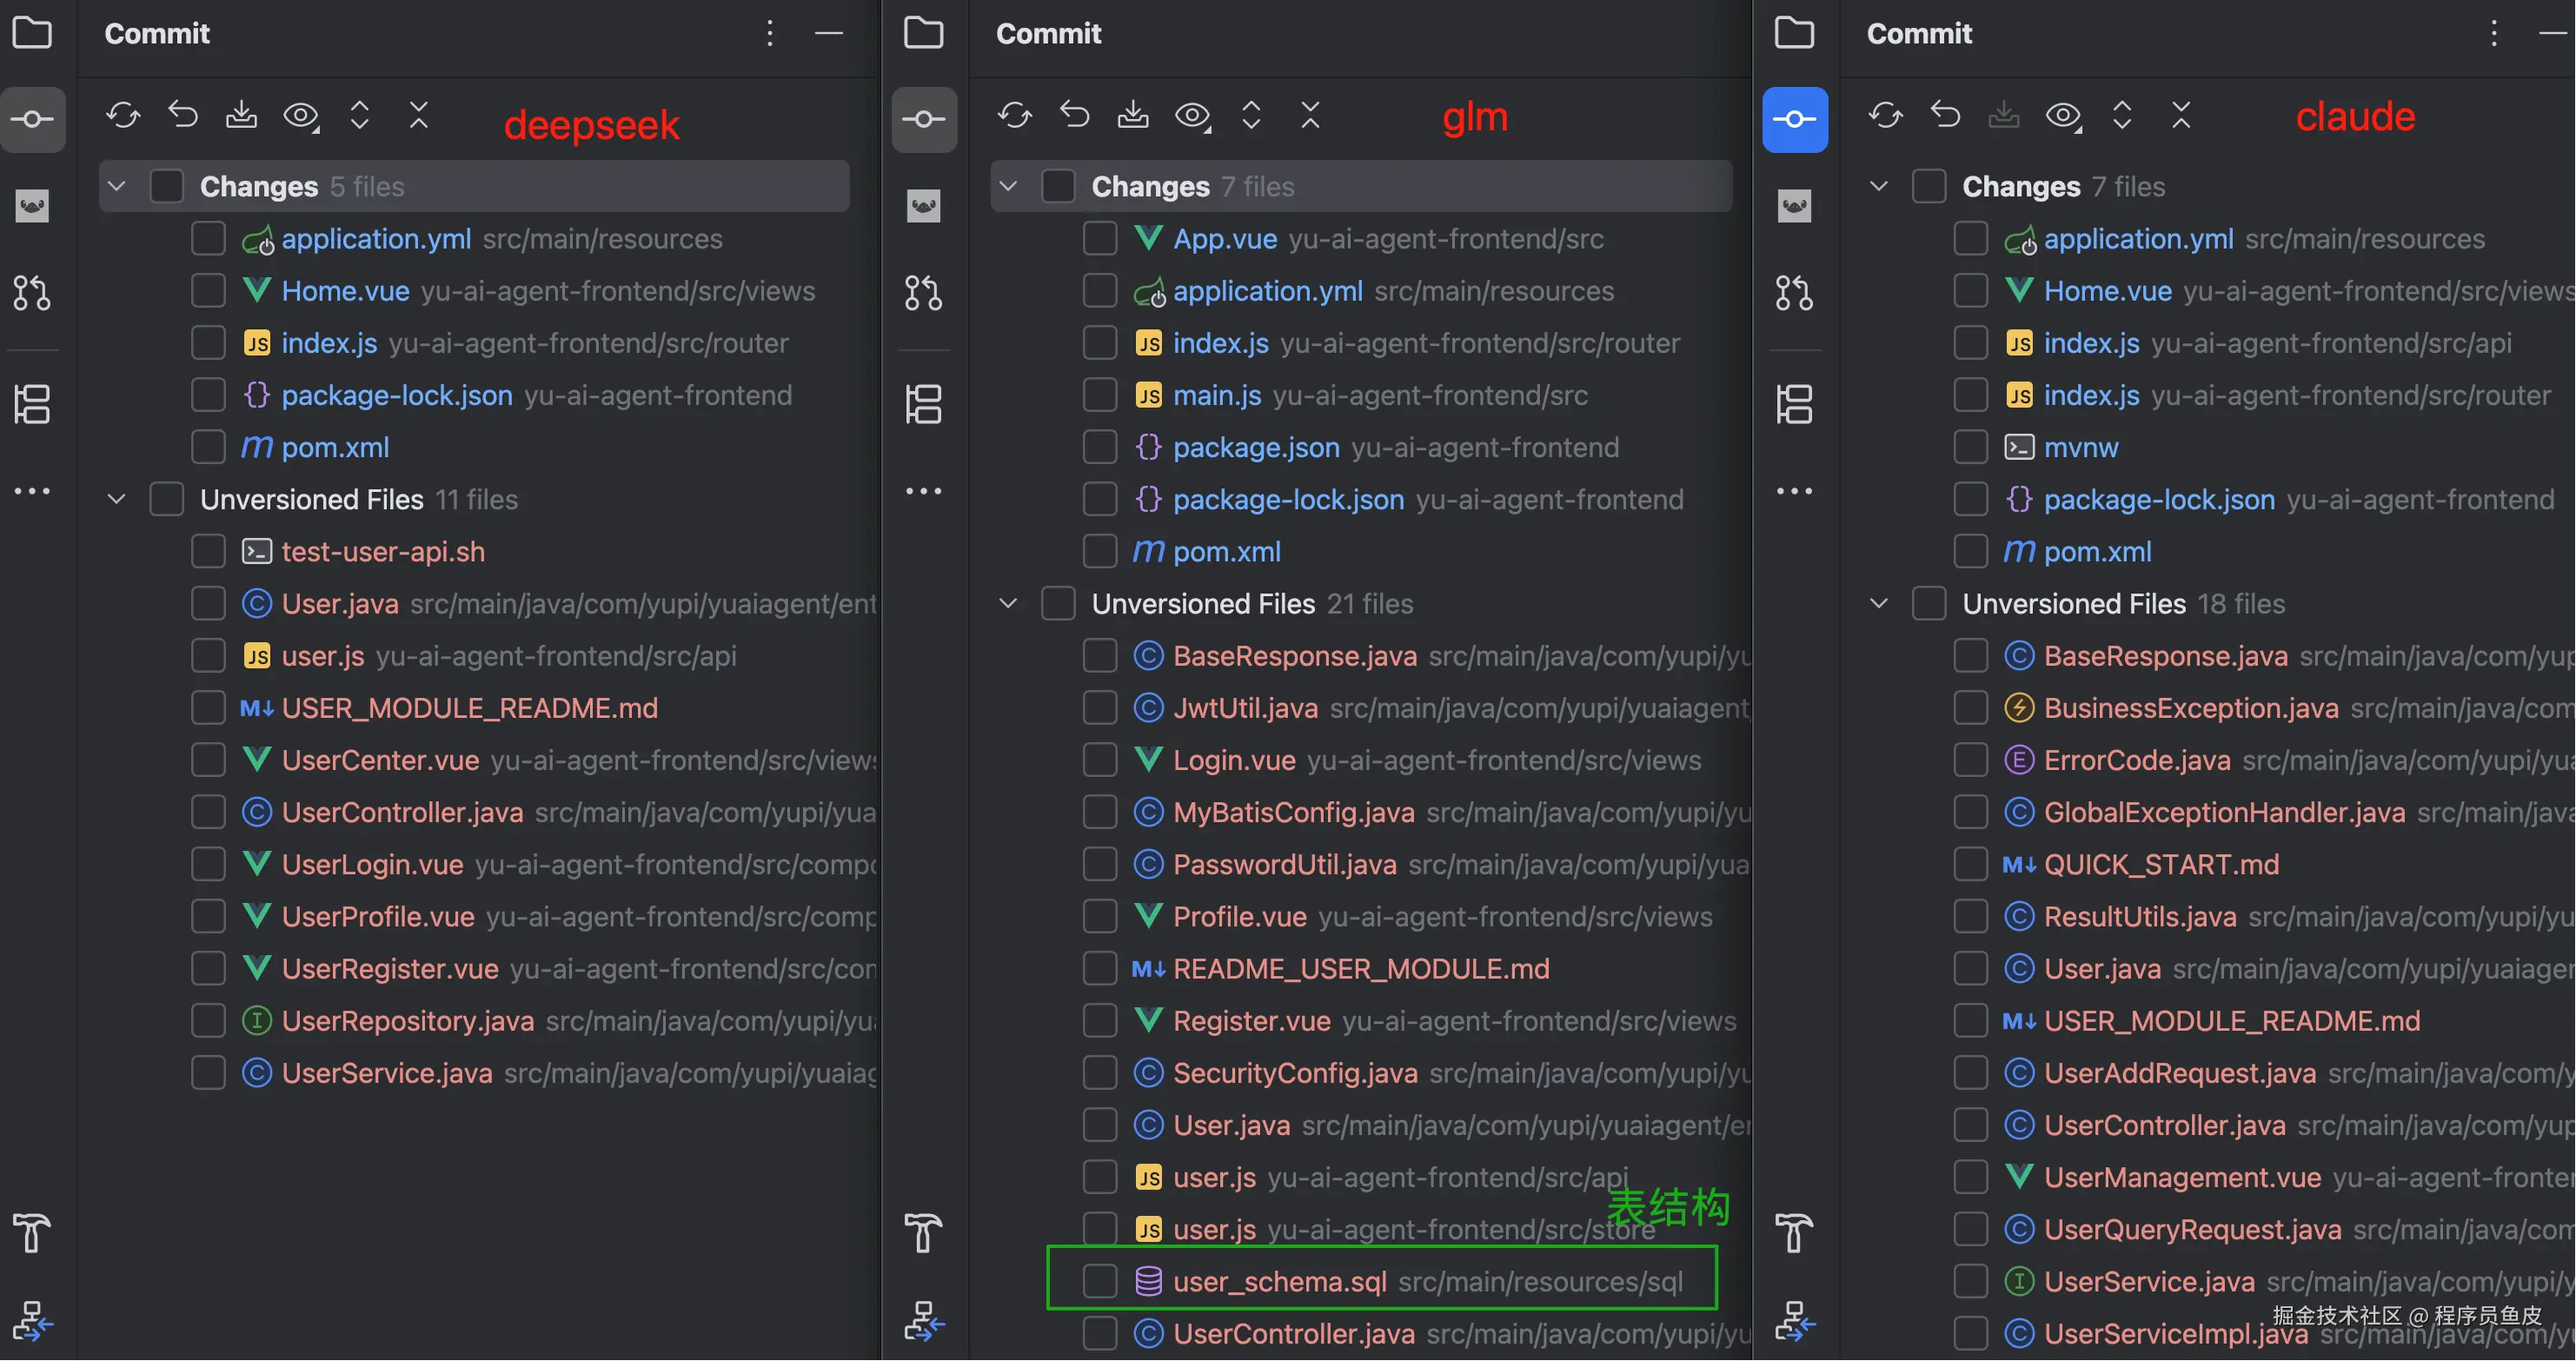
Task: Tick the mvnw file checkbox
Action: point(1970,447)
